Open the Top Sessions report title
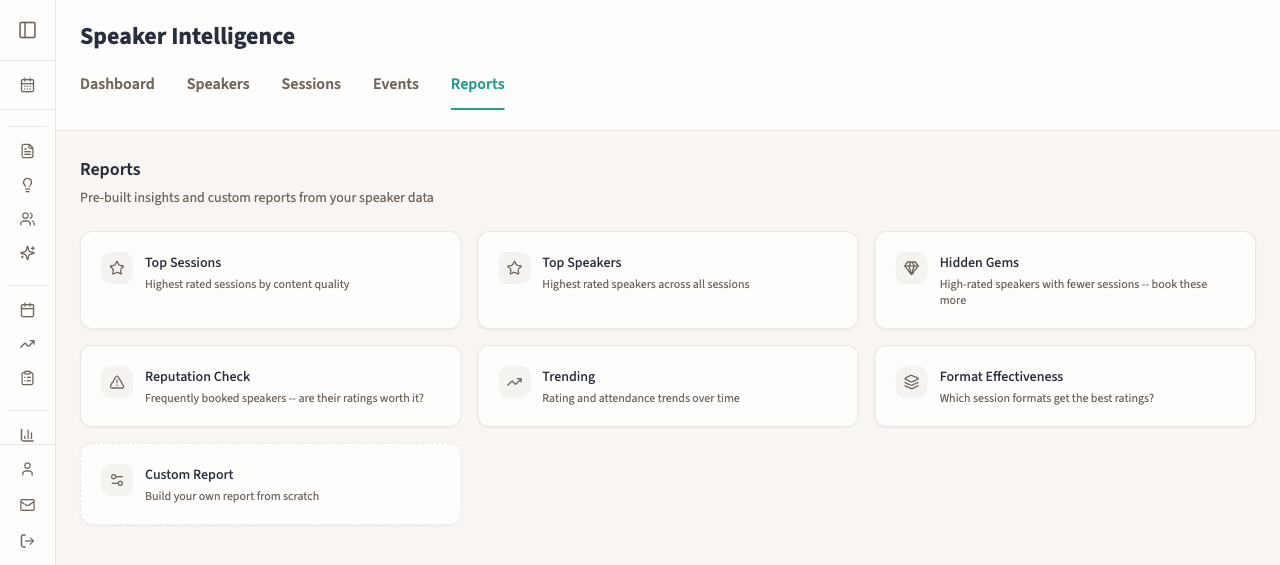Screen dimensions: 1280x565 (183, 263)
